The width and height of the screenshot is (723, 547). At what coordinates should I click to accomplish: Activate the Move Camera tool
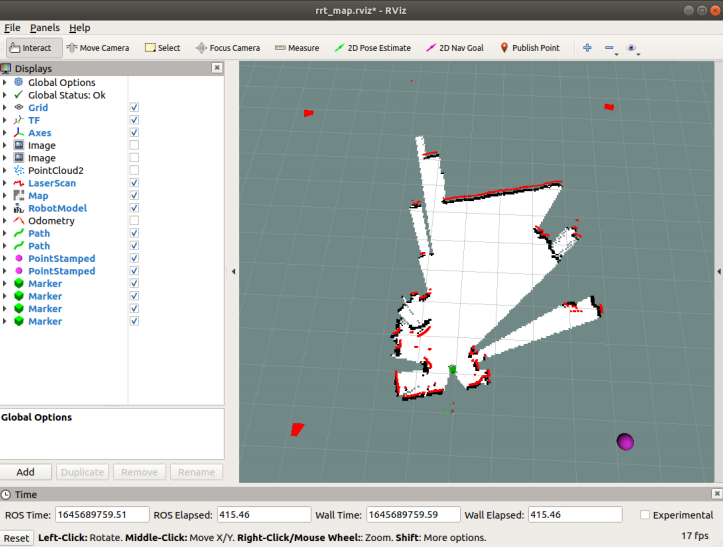pyautogui.click(x=98, y=47)
